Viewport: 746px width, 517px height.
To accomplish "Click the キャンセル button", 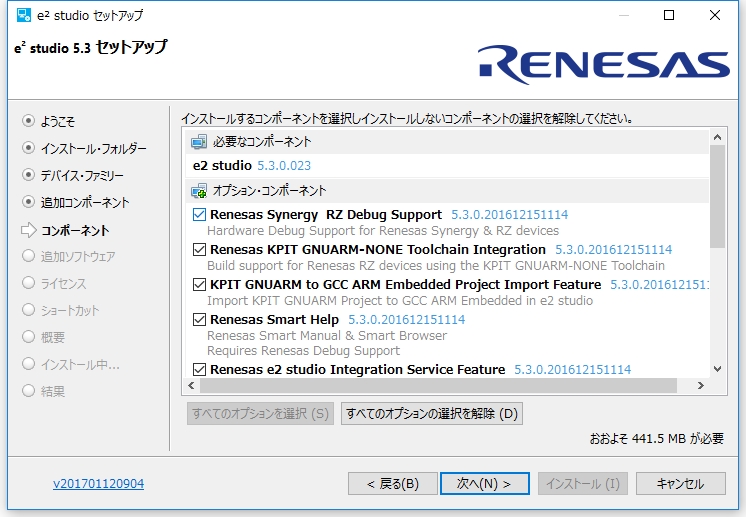I will click(x=681, y=484).
